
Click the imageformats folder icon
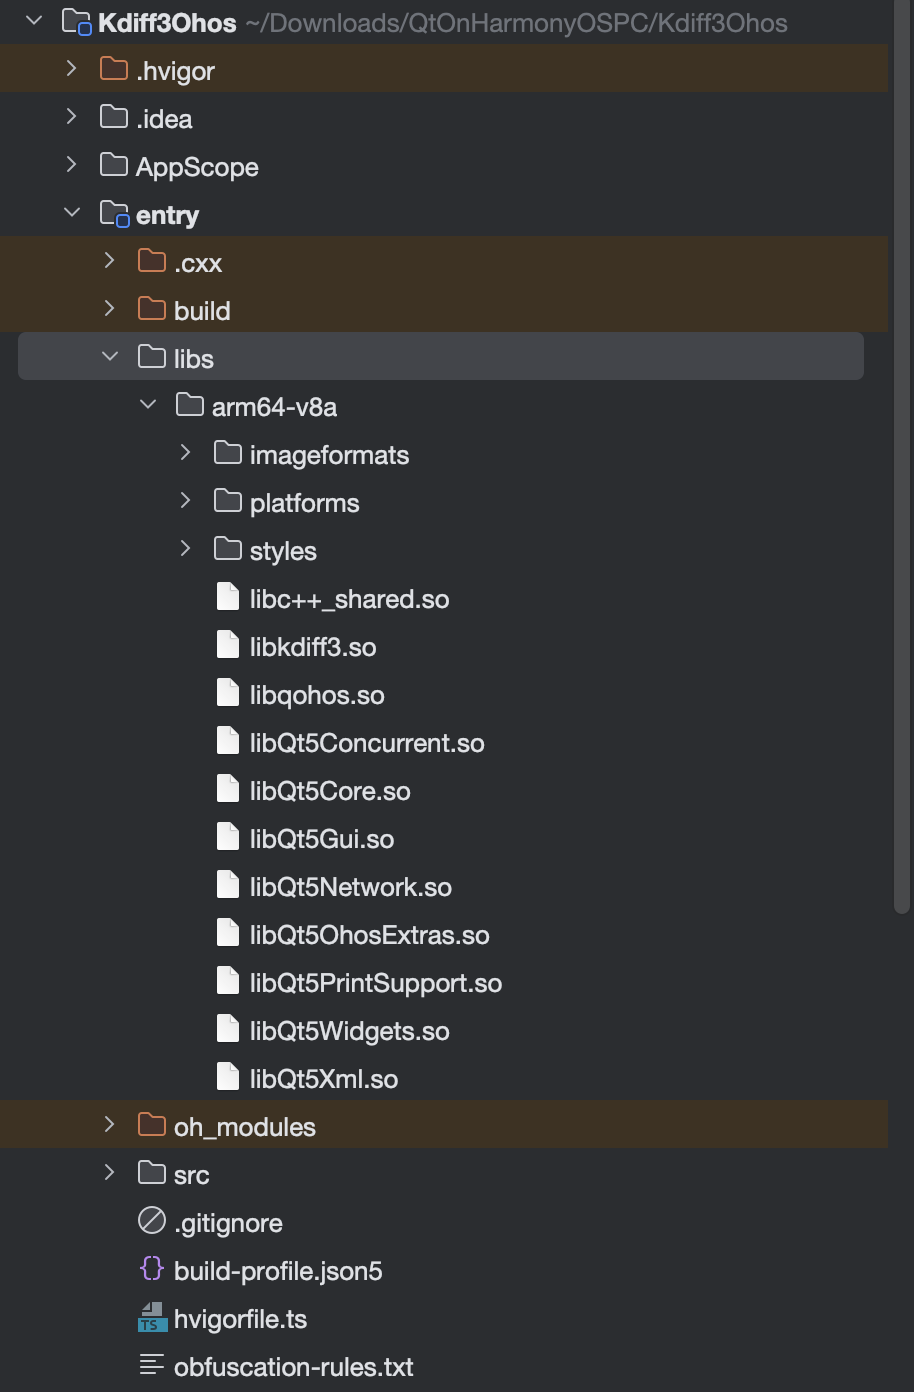[x=228, y=452]
